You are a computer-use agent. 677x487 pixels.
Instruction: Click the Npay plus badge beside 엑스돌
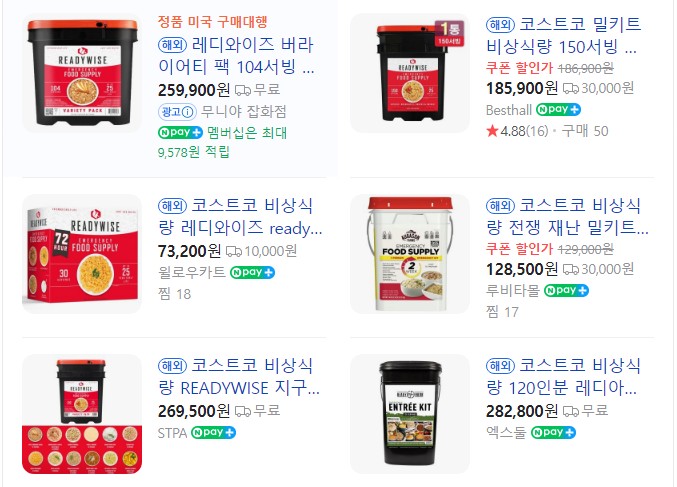553,432
